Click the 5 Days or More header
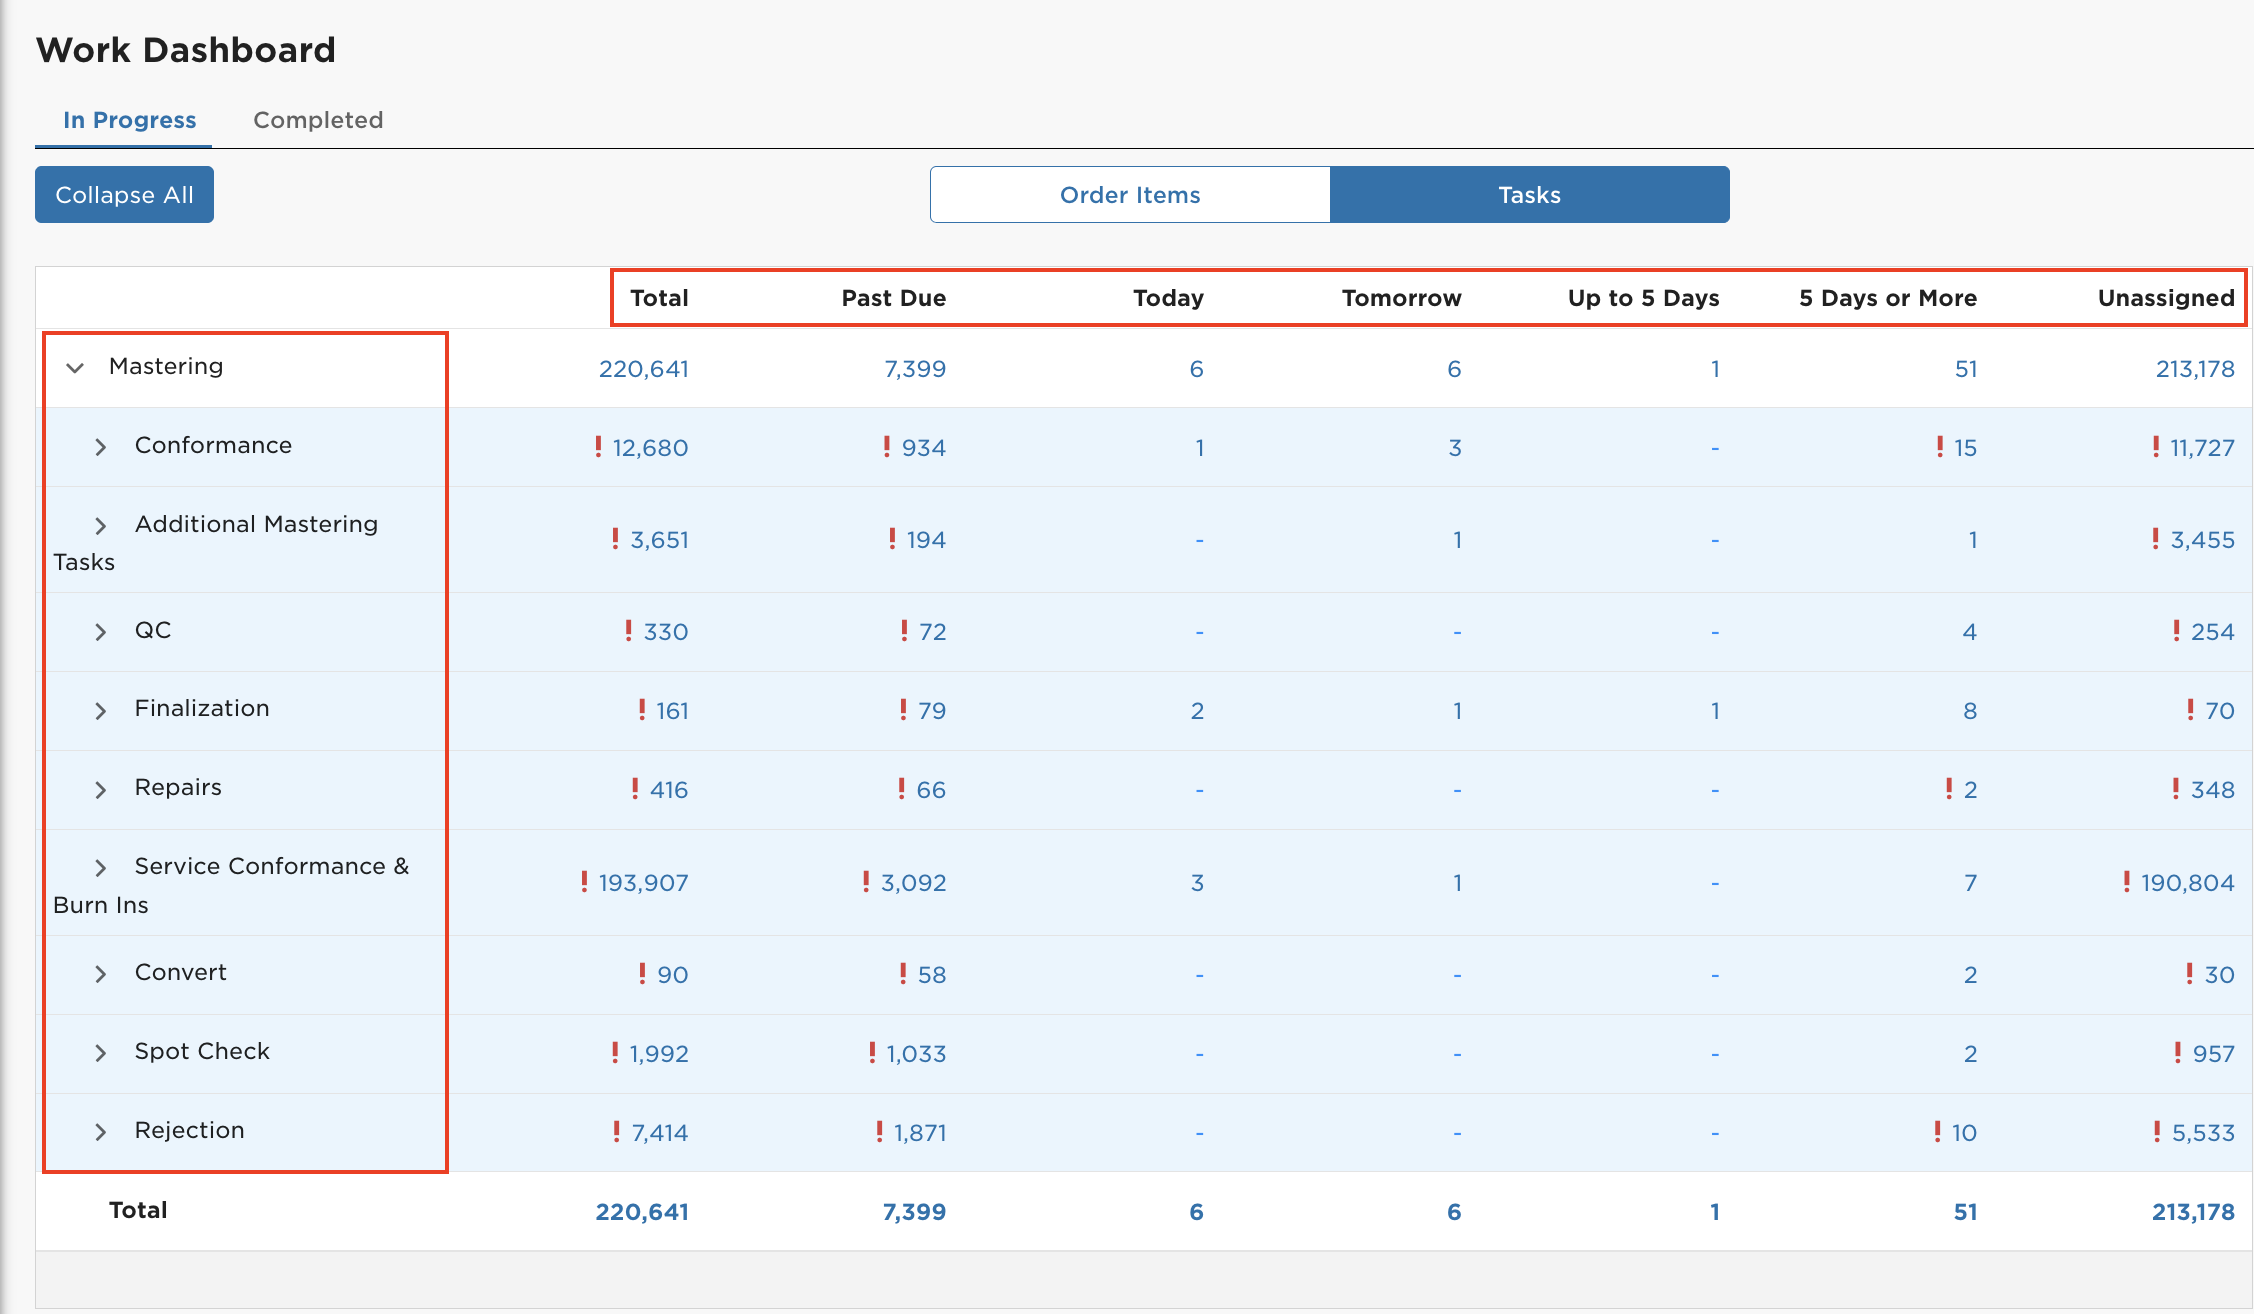 pos(1888,298)
